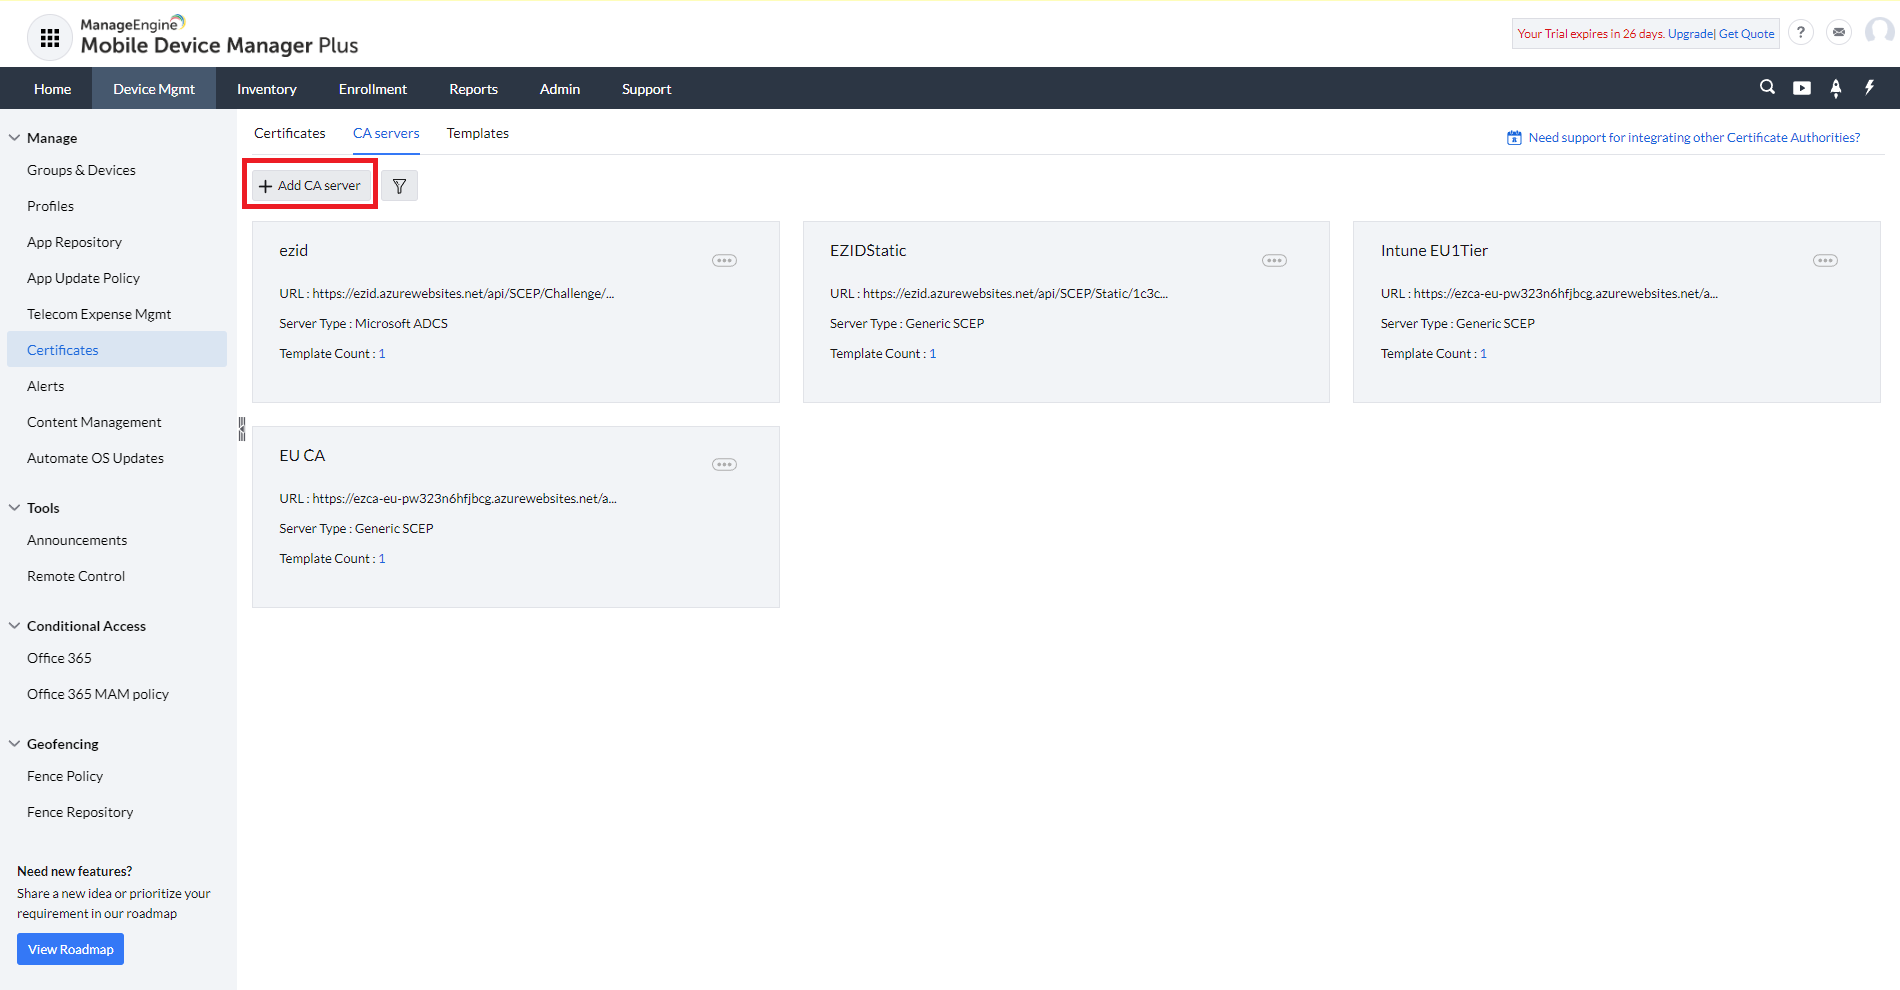Open Fence Policy in sidebar
This screenshot has height=990, width=1900.
[x=65, y=776]
